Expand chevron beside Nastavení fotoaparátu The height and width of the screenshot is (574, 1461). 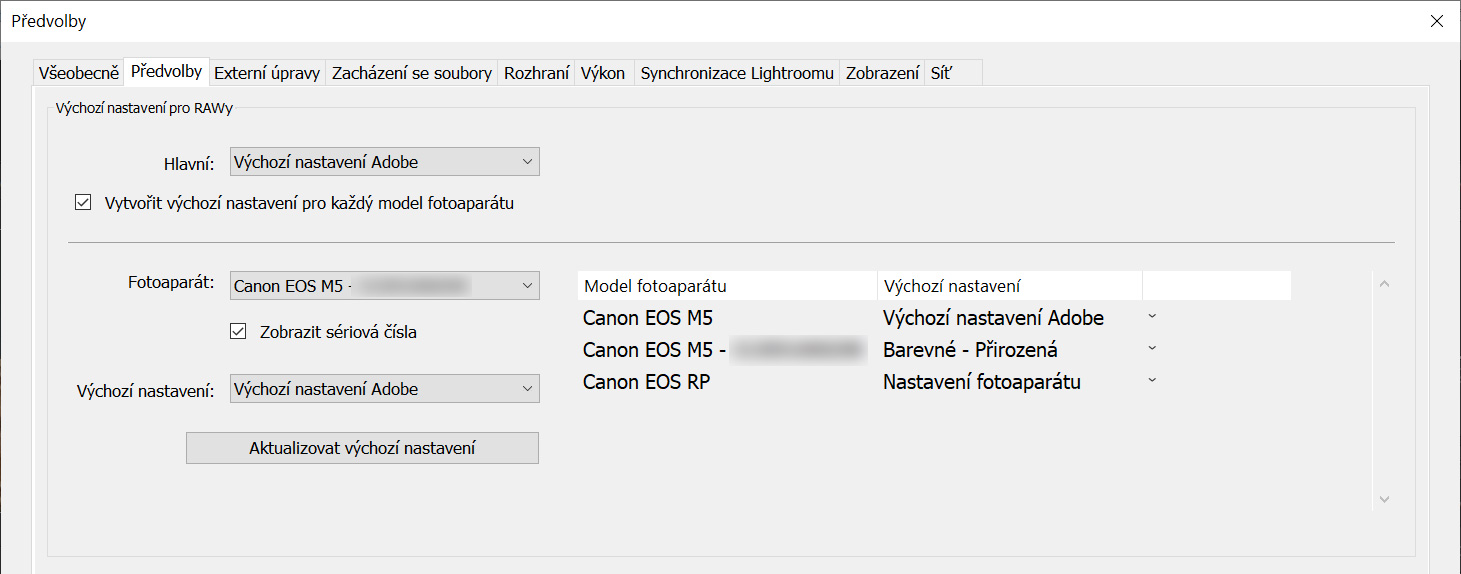(x=1152, y=380)
